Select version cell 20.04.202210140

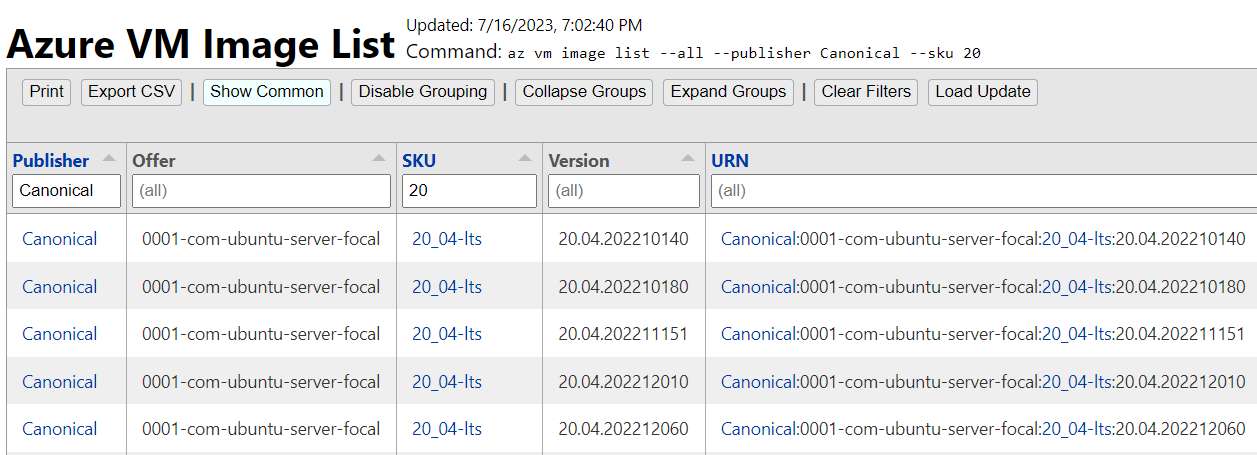pyautogui.click(x=624, y=239)
